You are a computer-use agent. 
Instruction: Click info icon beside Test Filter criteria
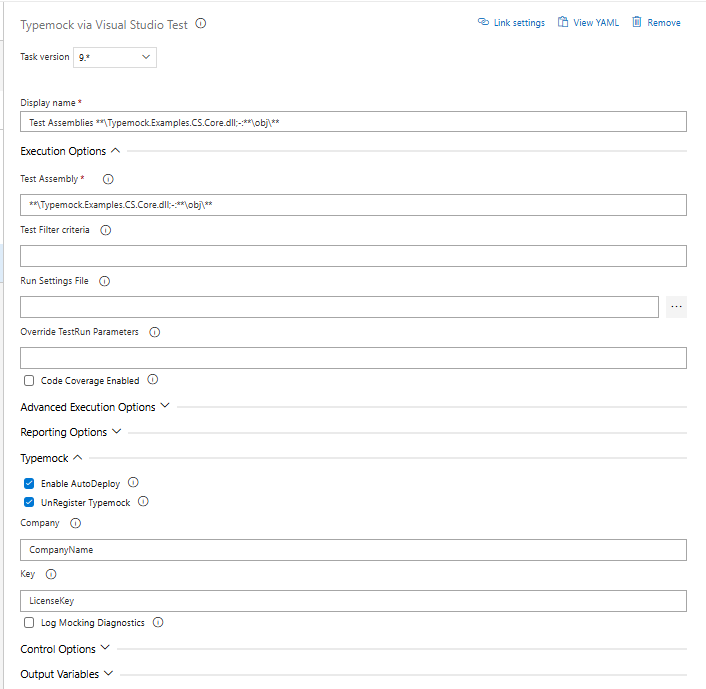[106, 230]
